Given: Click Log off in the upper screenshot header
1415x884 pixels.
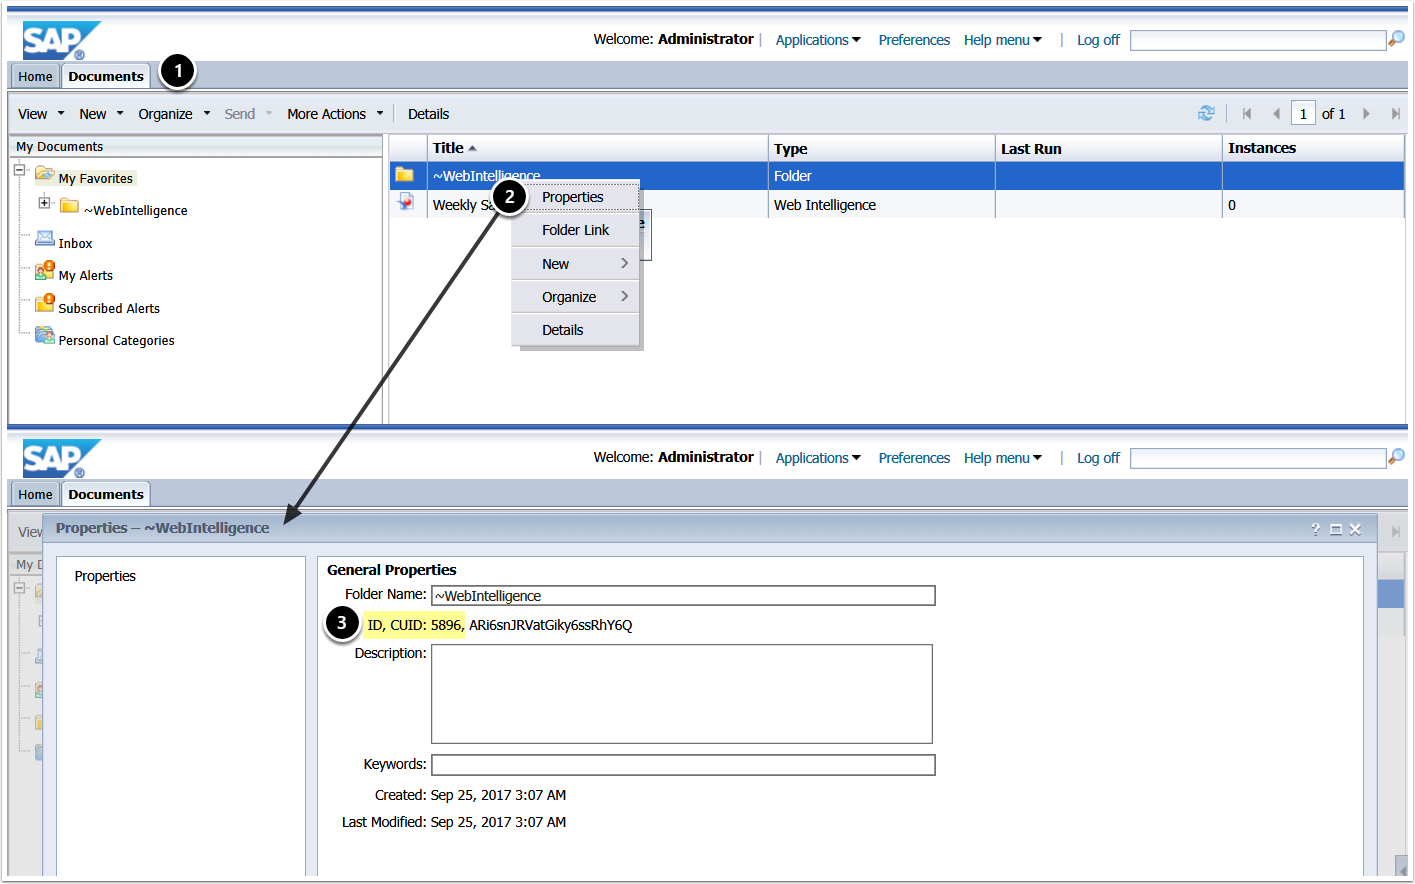Looking at the screenshot, I should pos(1098,40).
